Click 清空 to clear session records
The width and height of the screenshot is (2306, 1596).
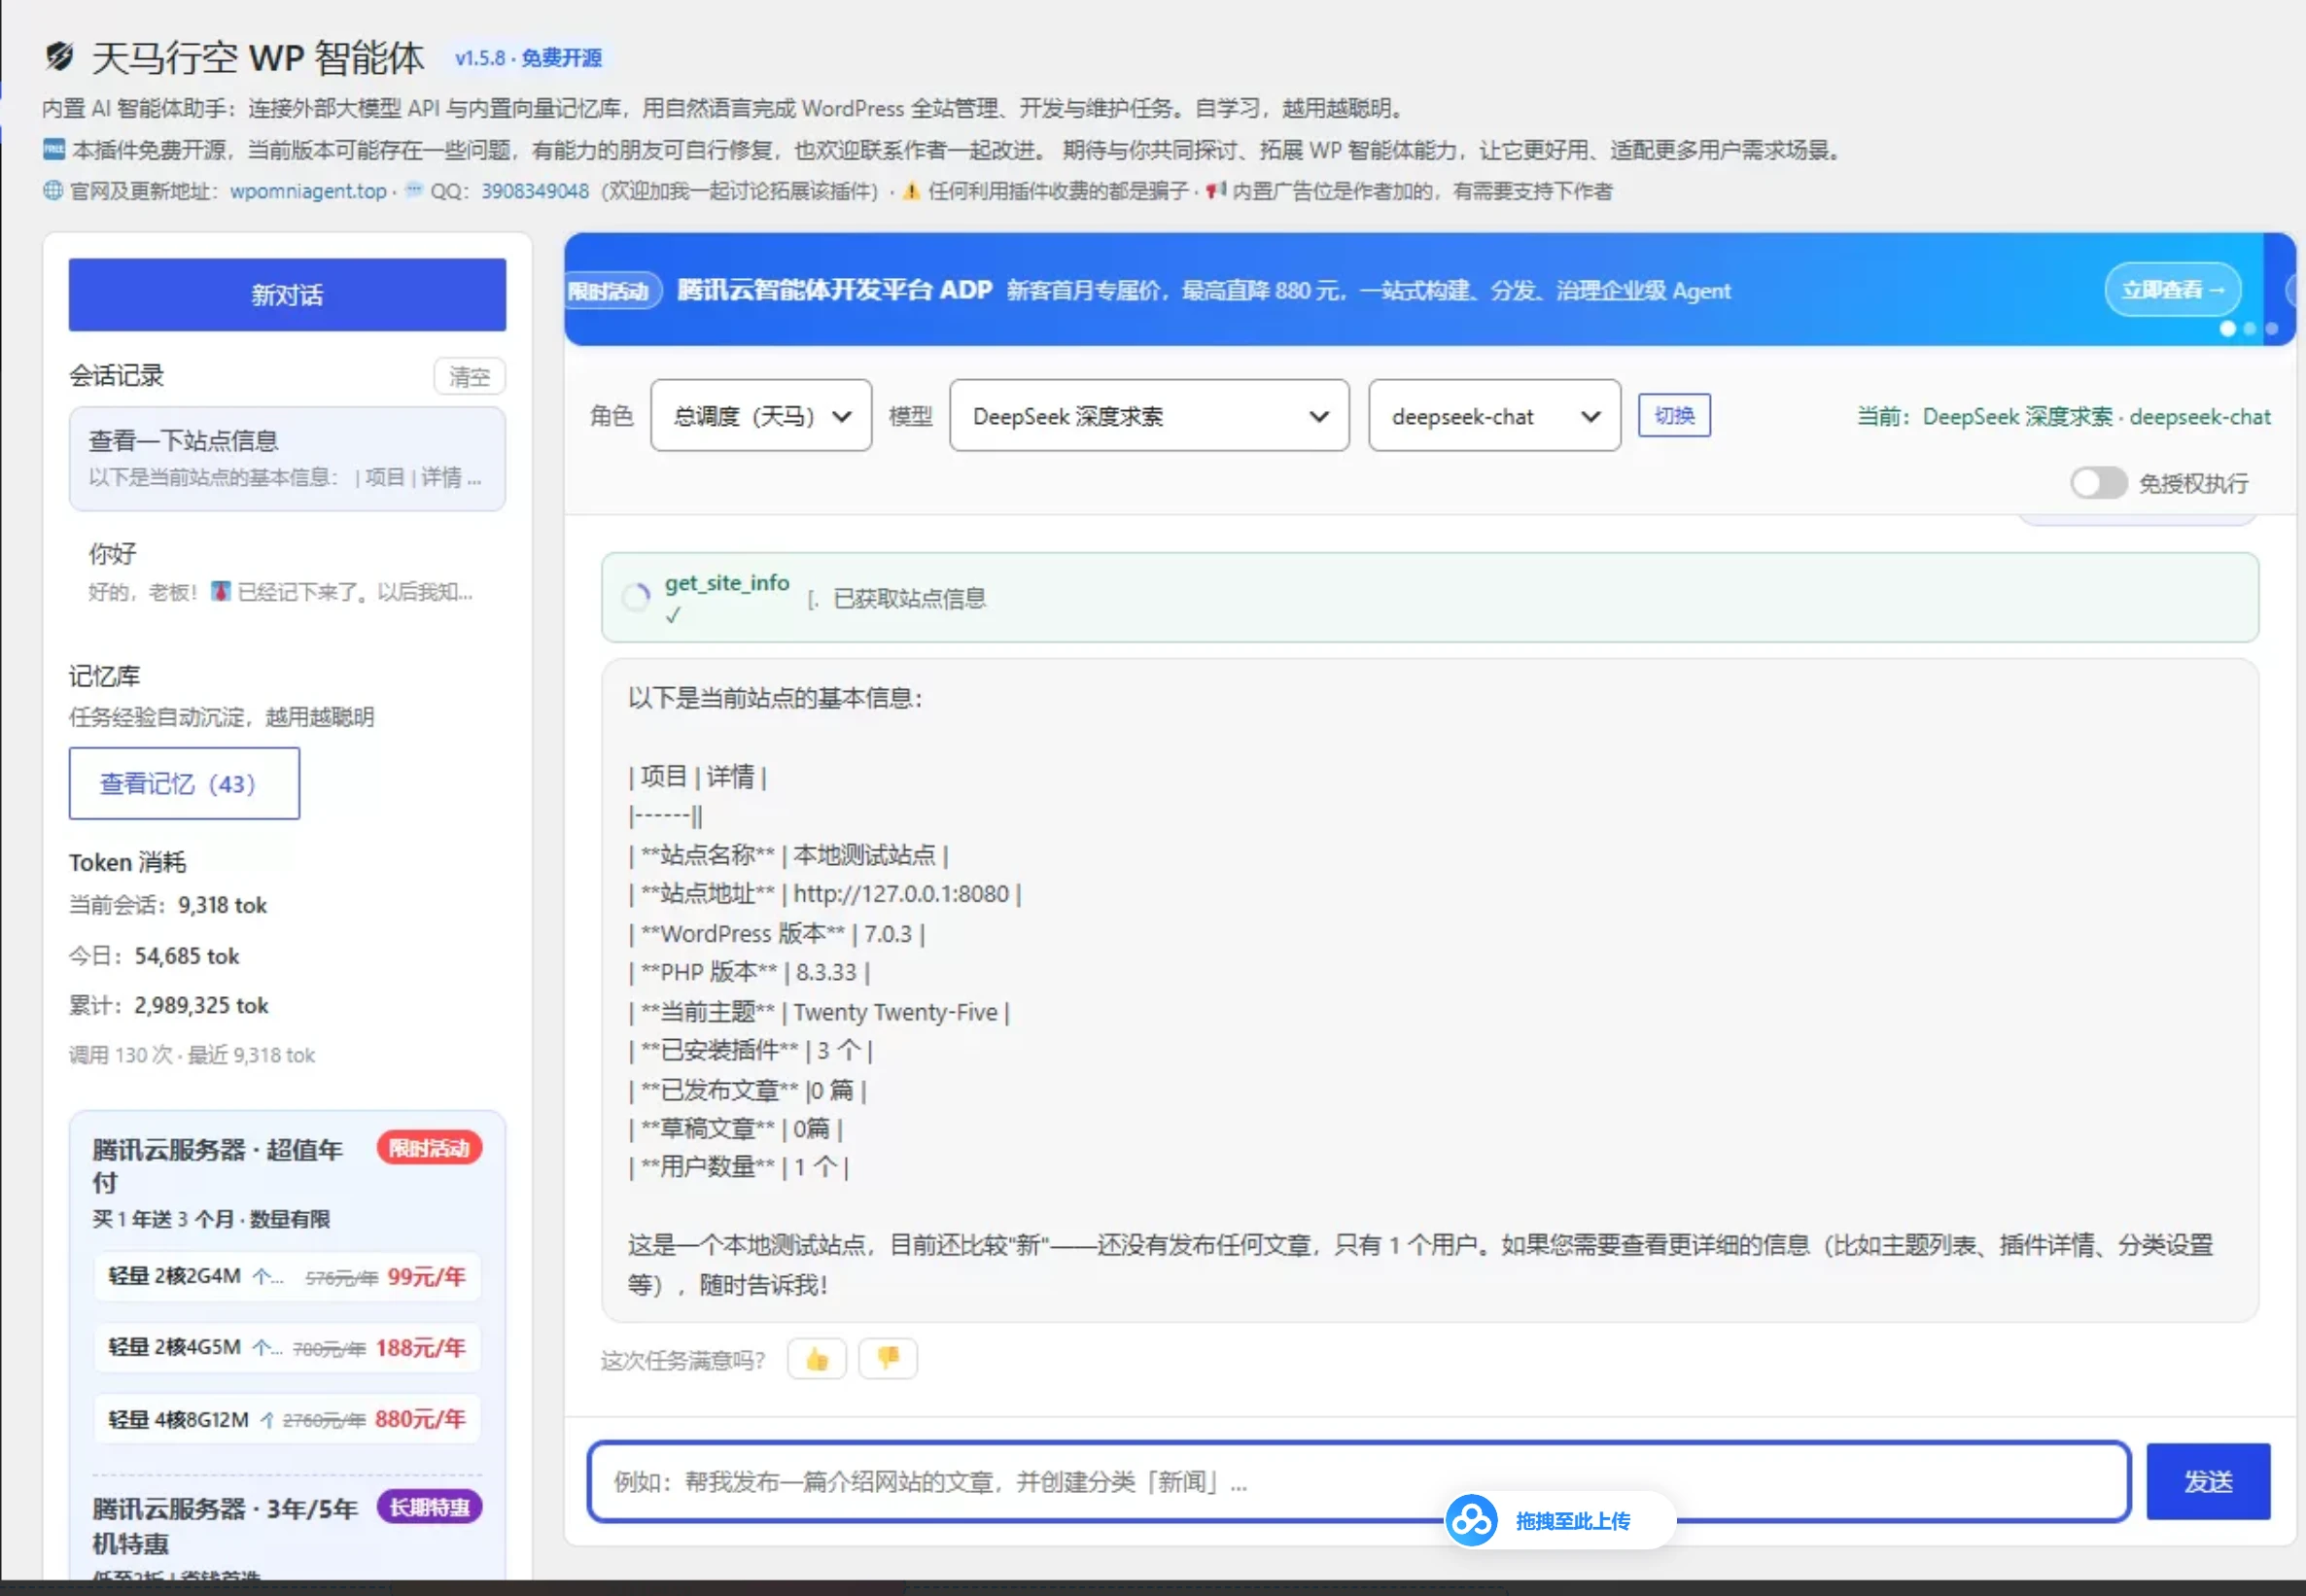pos(469,377)
